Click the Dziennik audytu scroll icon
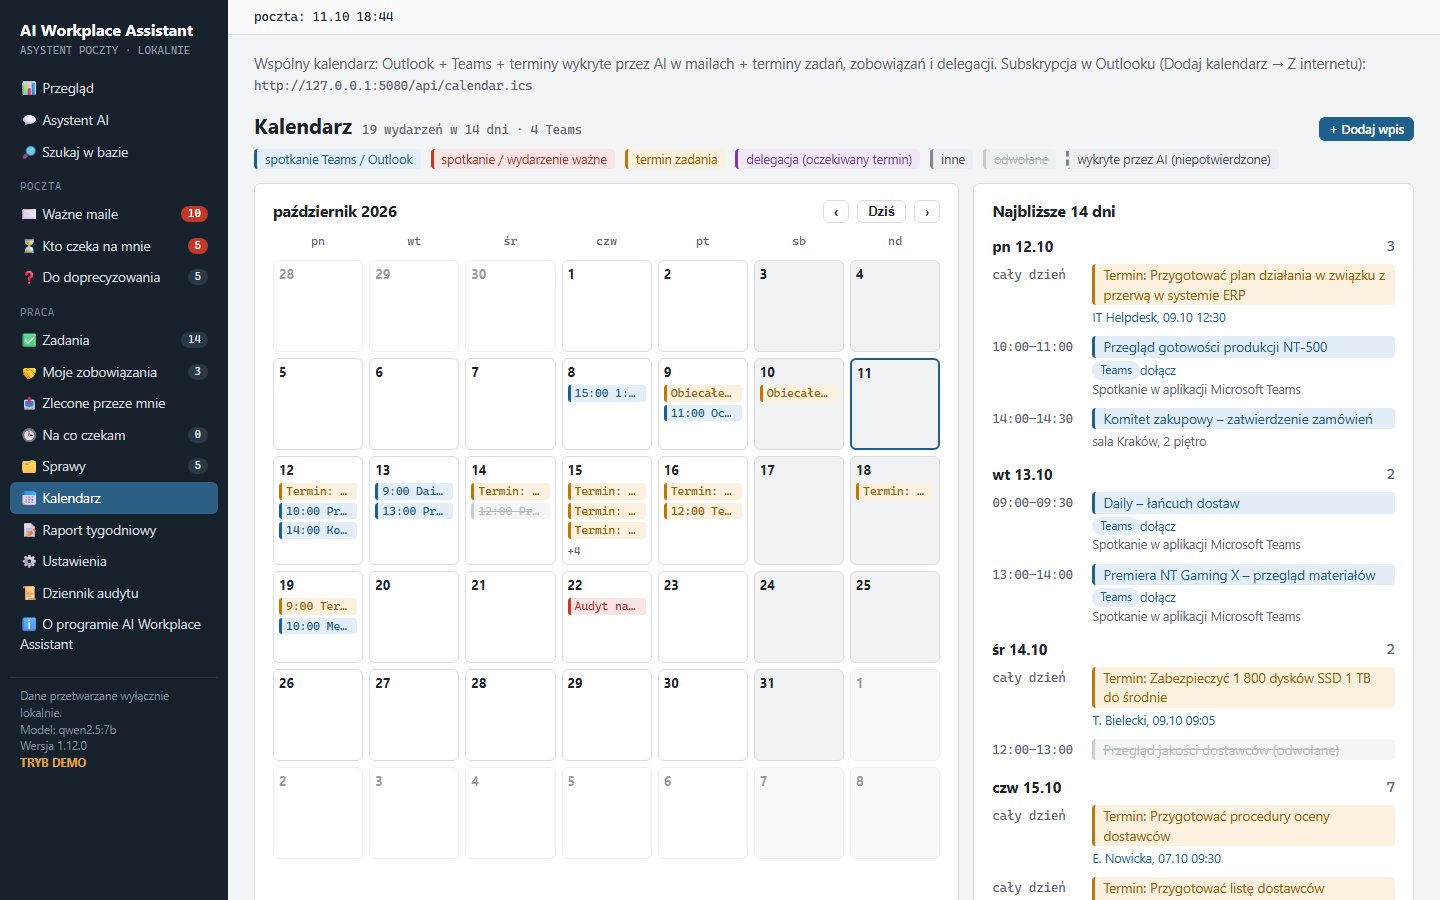 [x=29, y=593]
